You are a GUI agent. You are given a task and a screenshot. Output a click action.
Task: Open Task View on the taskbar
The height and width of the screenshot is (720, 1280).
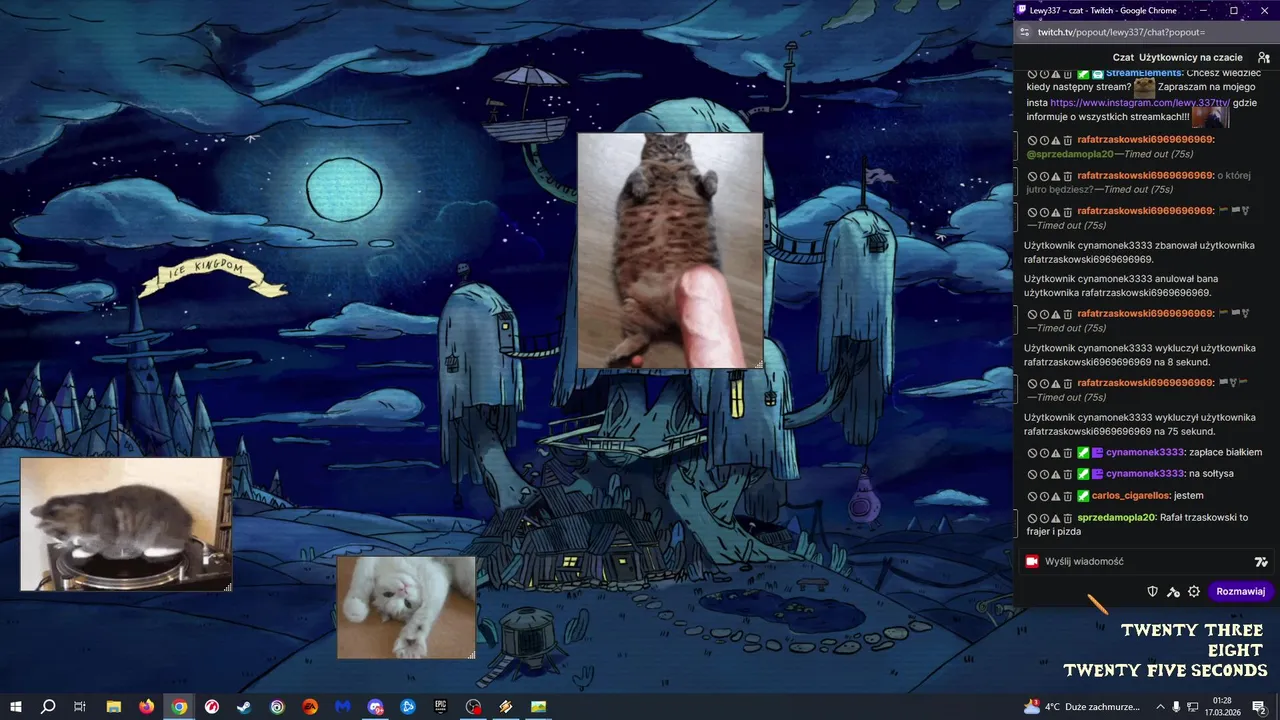(x=80, y=707)
